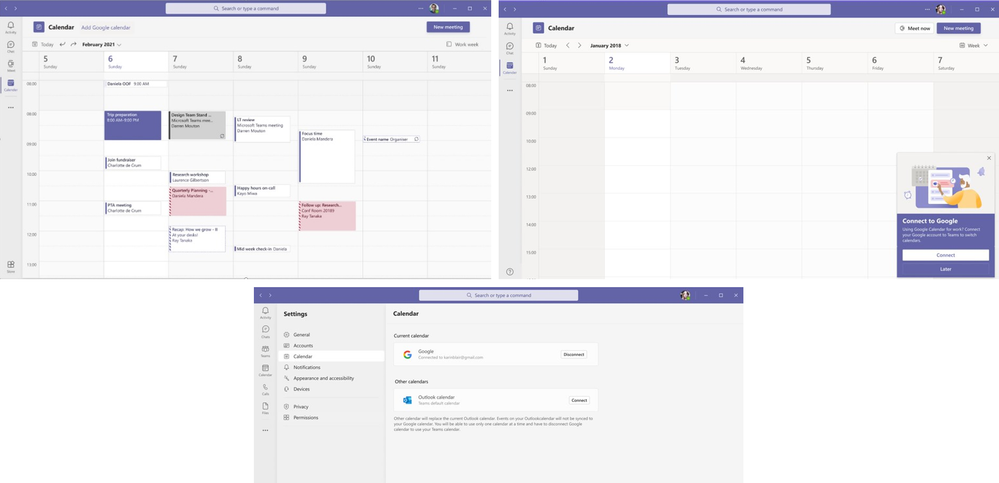Open the LT review meeting event
The height and width of the screenshot is (483, 999).
tap(262, 129)
